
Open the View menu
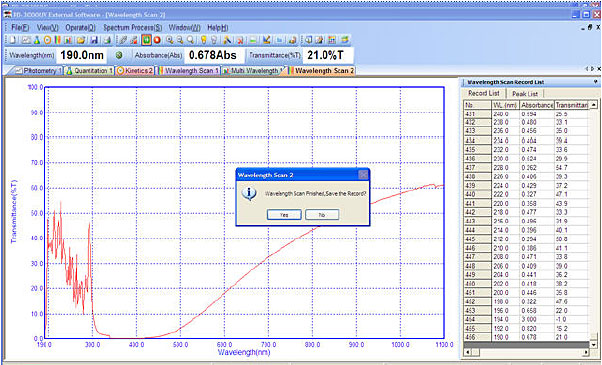(x=48, y=28)
